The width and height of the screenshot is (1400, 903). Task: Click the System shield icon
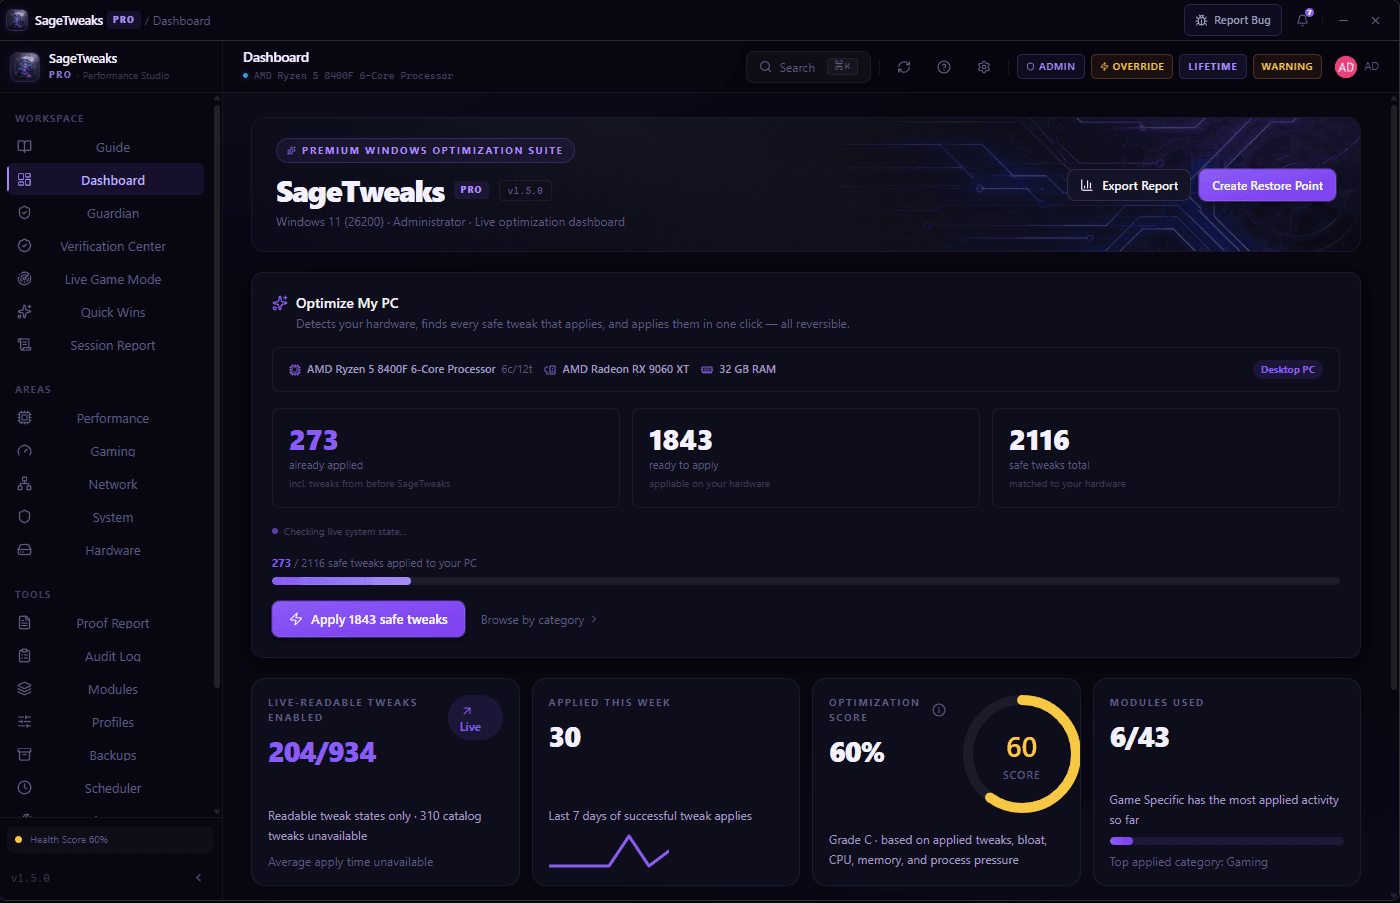(x=25, y=517)
